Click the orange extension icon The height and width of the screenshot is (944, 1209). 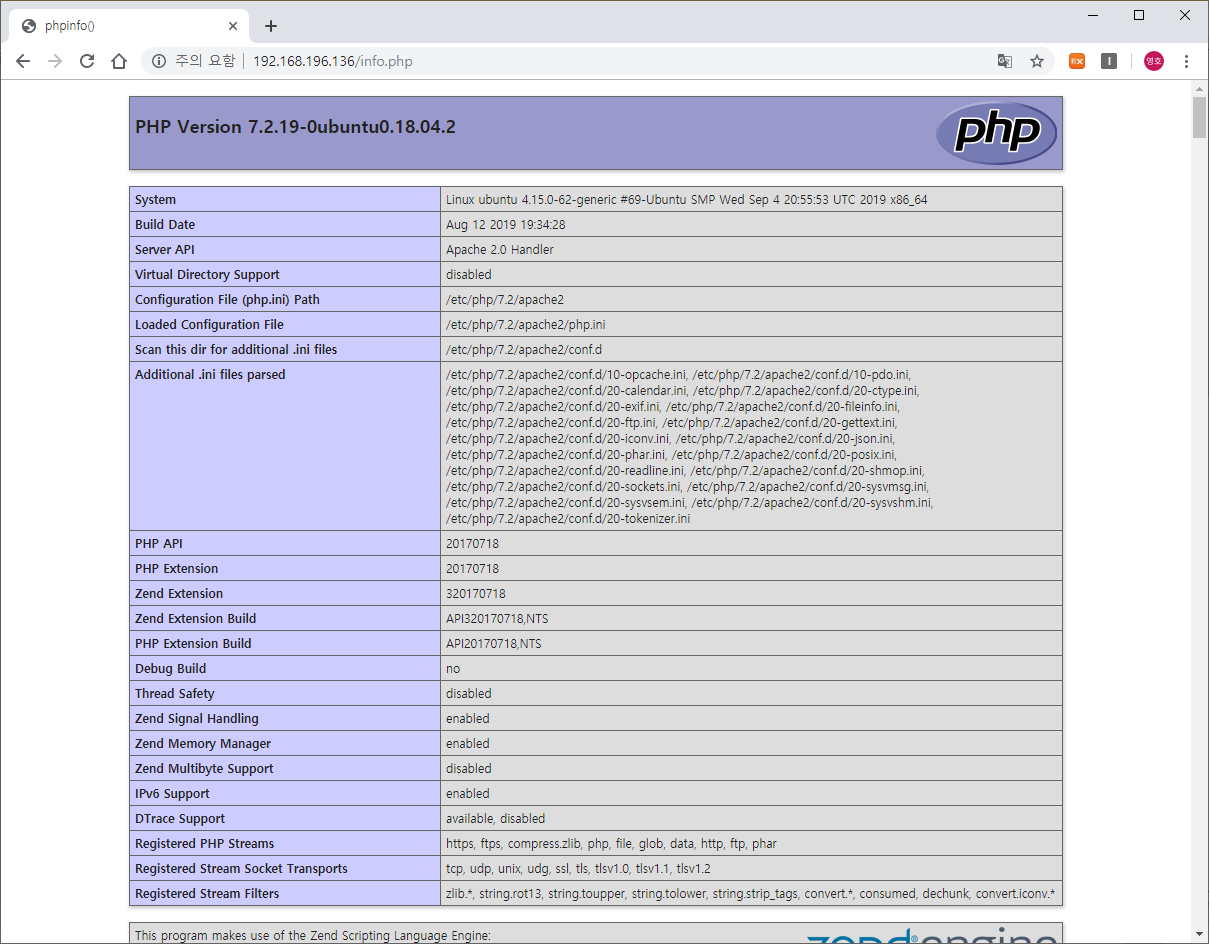1077,61
